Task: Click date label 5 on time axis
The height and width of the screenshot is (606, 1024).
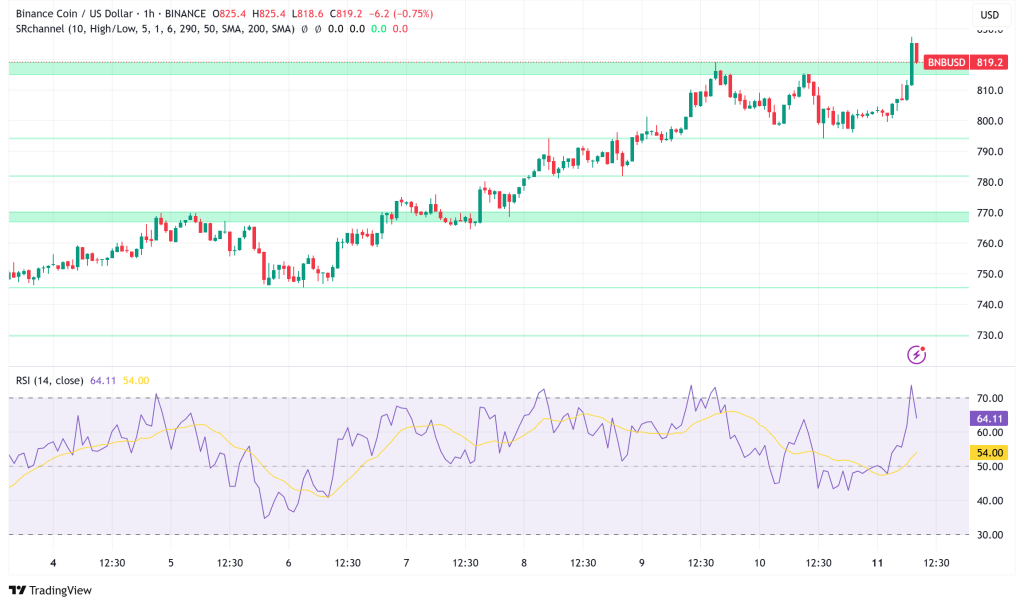Action: pos(171,563)
